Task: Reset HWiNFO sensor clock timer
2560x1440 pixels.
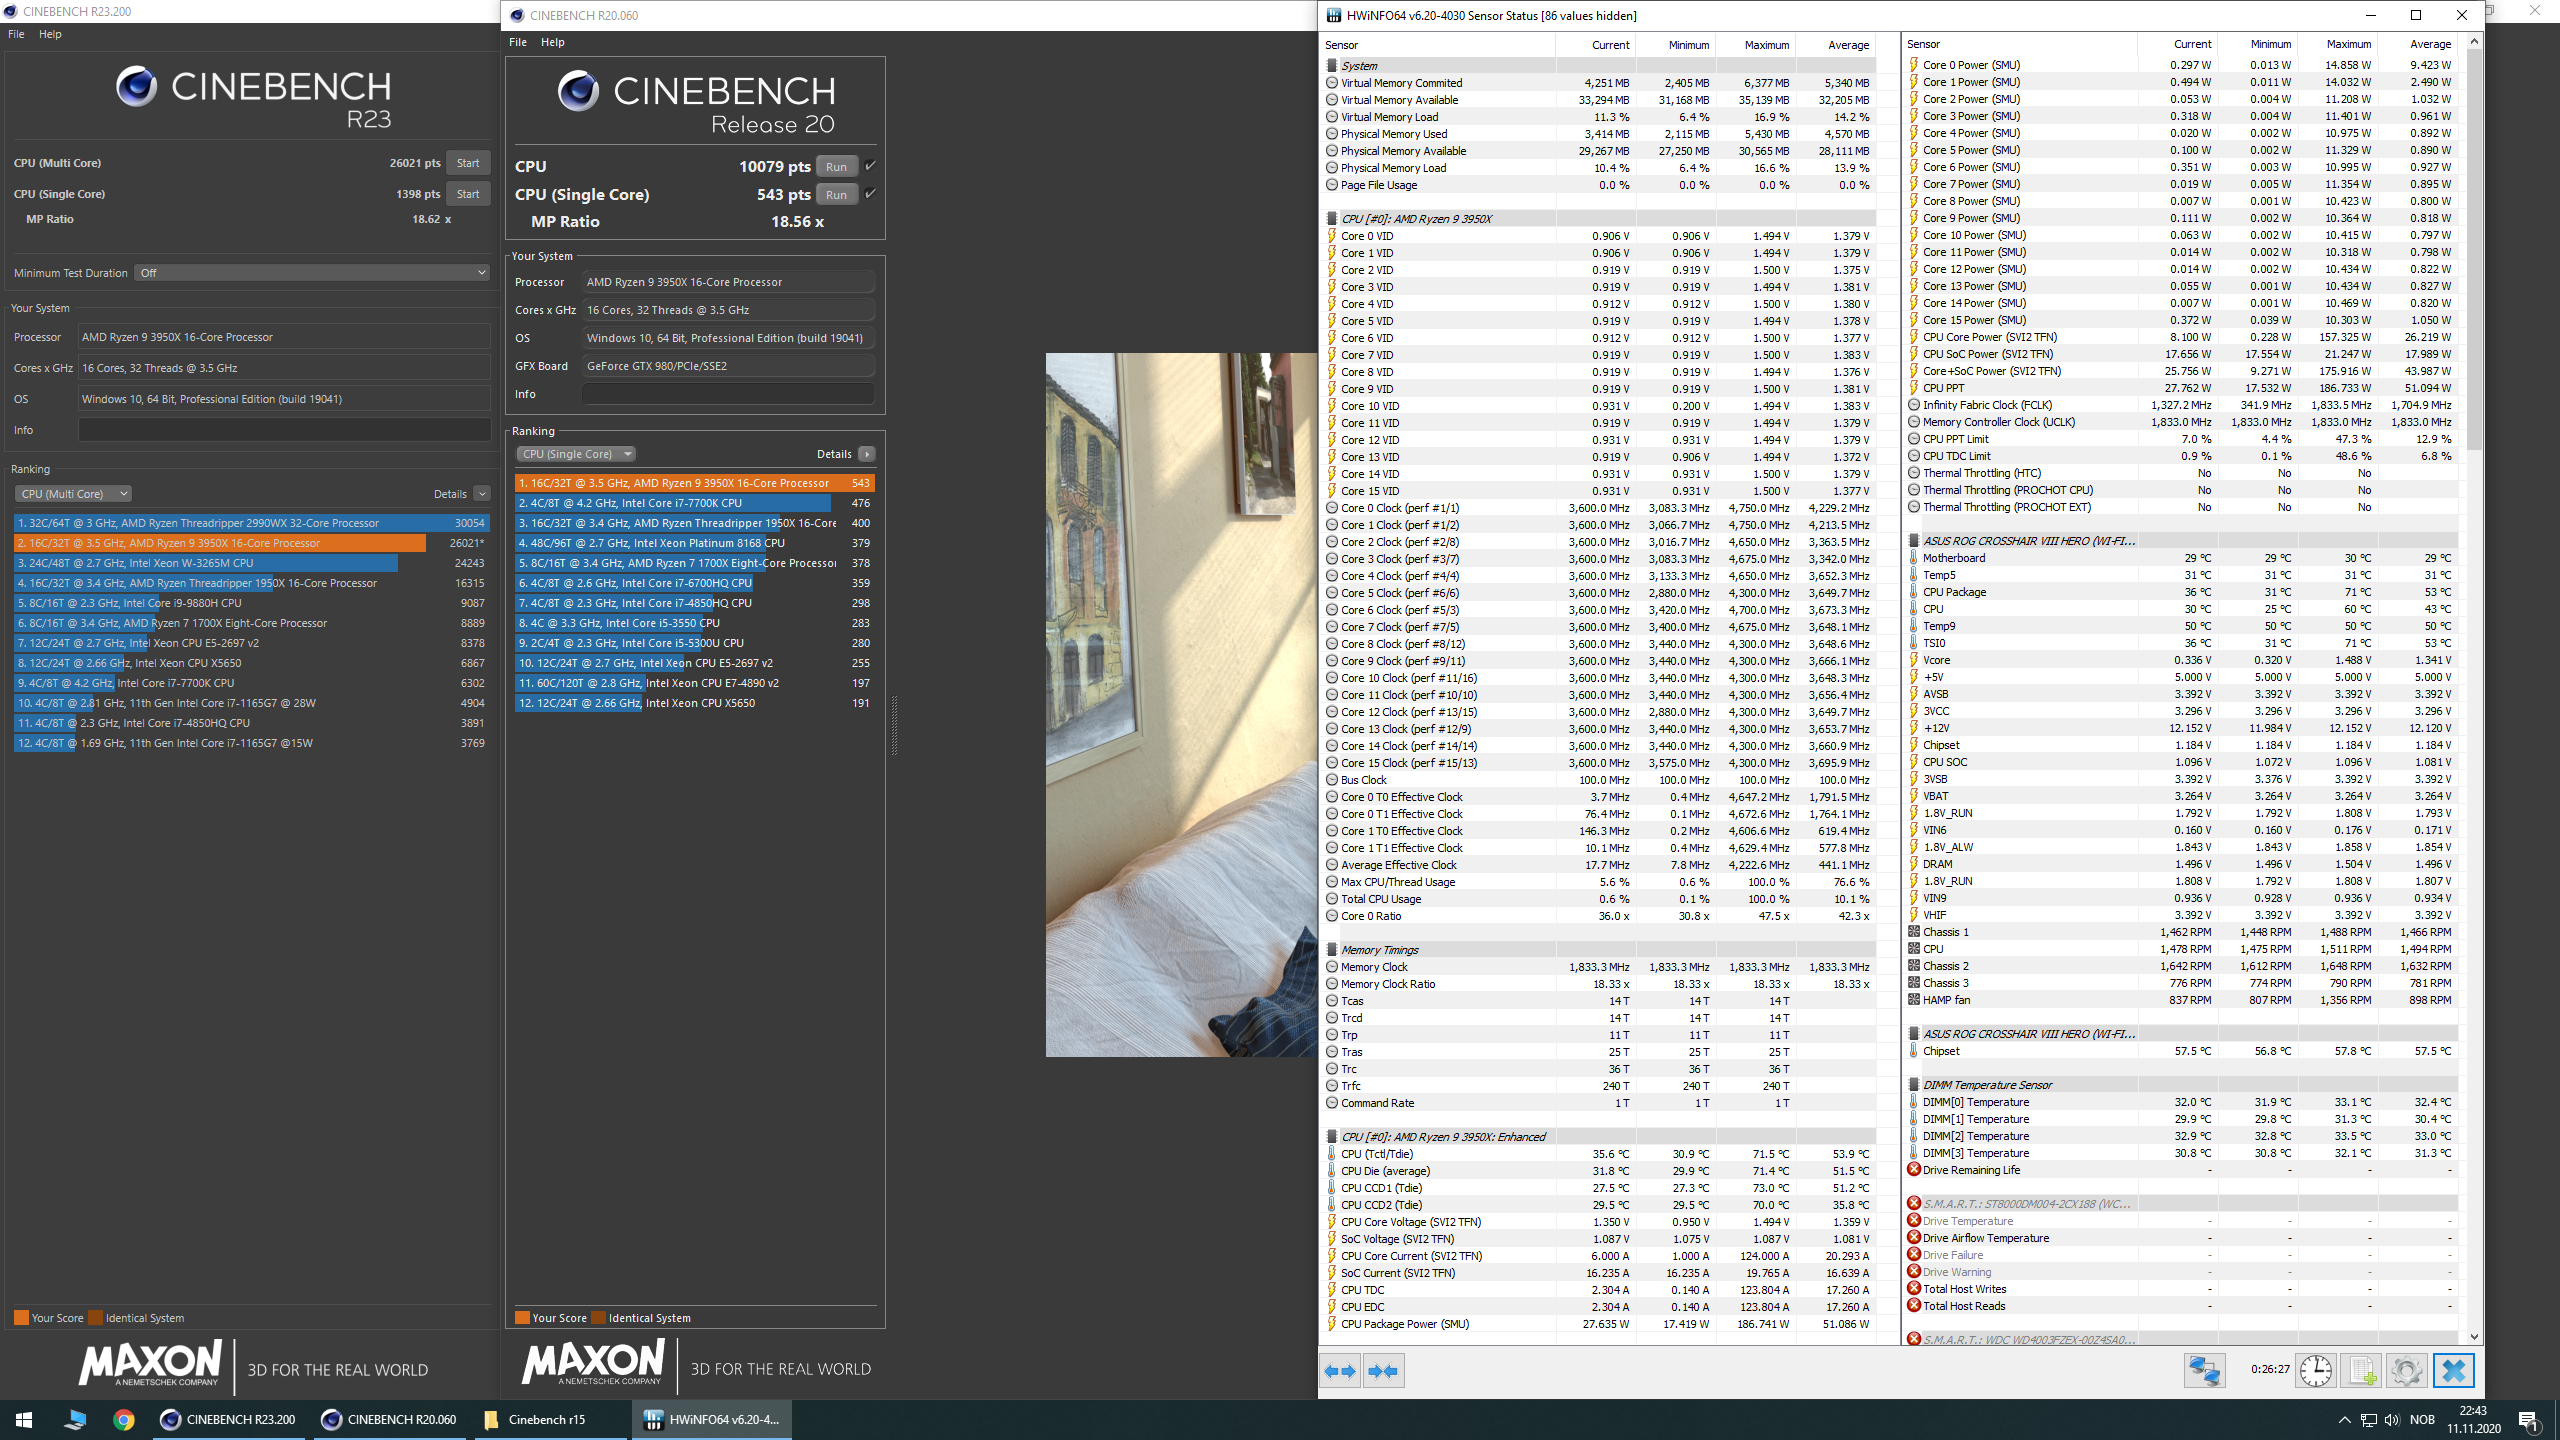Action: coord(2315,1370)
